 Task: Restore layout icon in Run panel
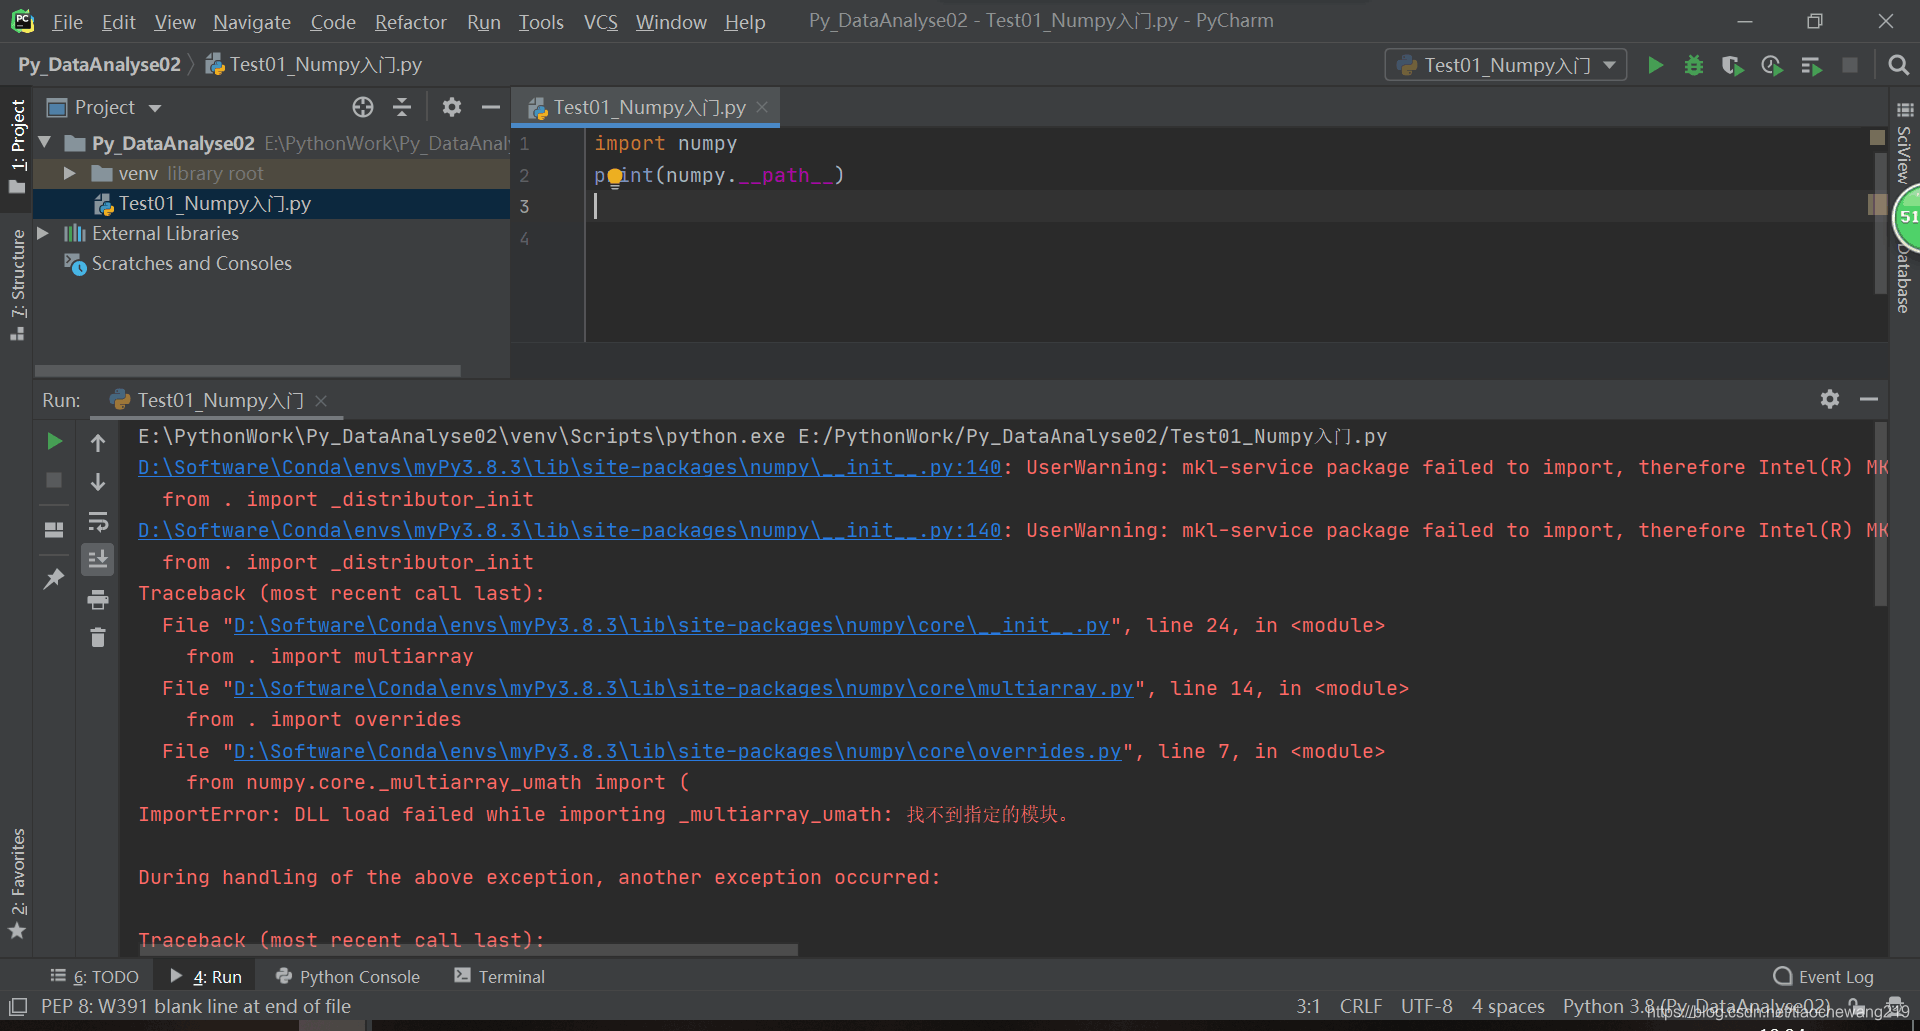click(x=54, y=529)
